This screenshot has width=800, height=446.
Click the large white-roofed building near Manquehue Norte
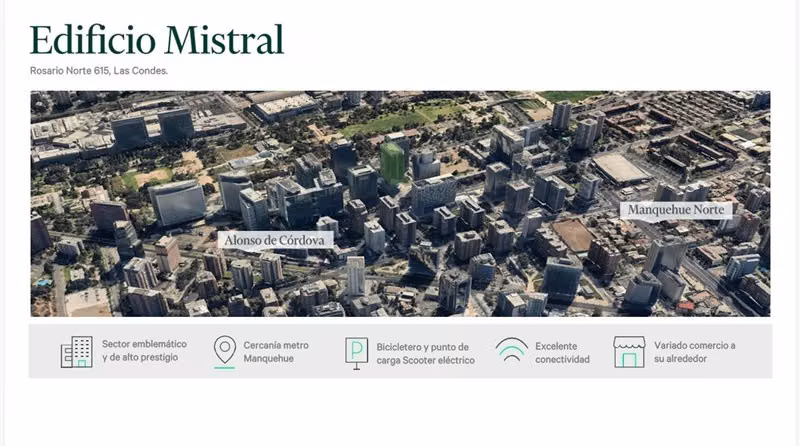pos(620,168)
